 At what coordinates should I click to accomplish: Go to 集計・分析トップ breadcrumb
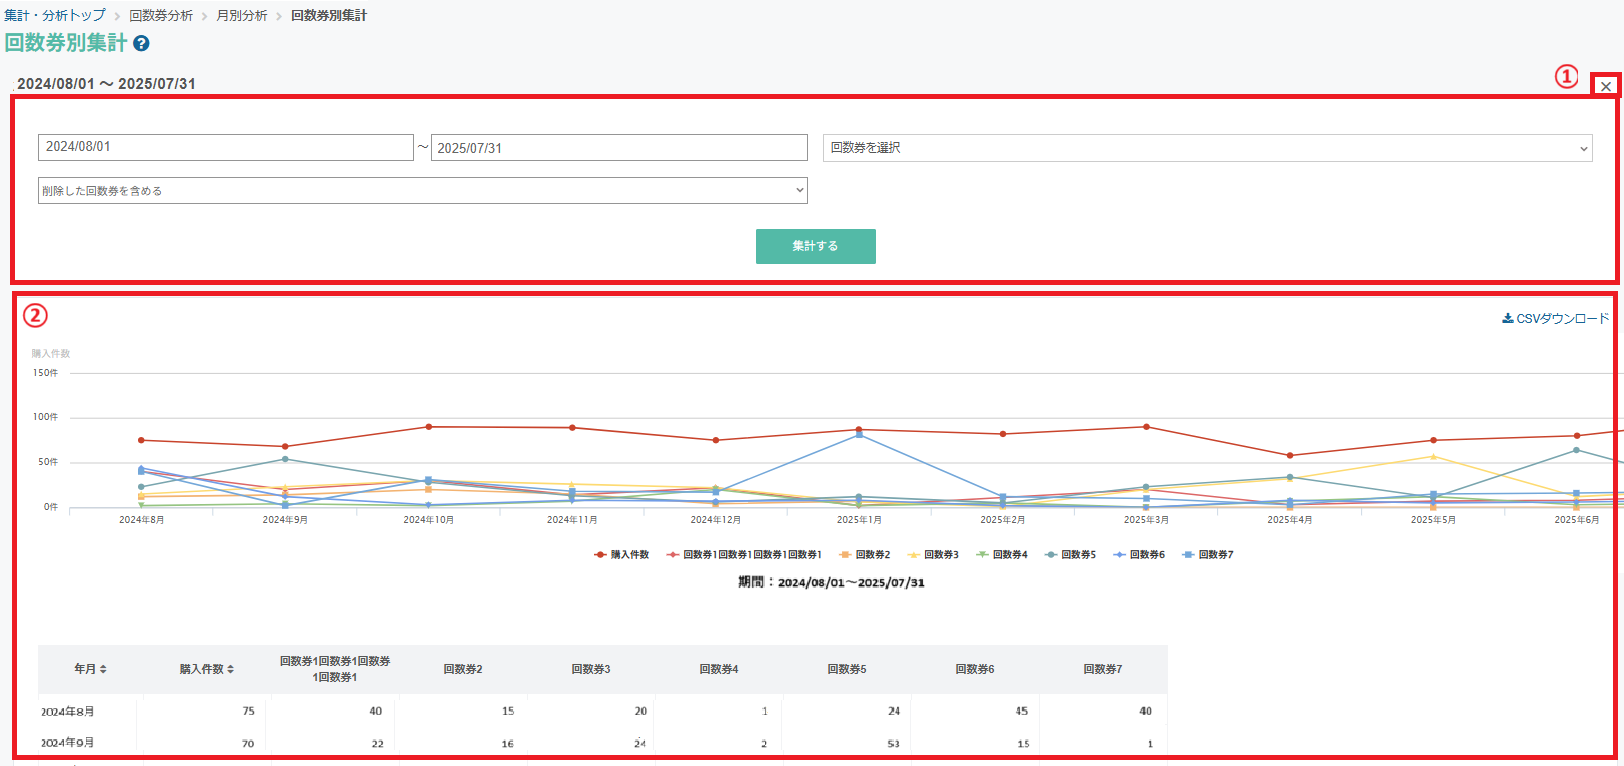point(54,16)
